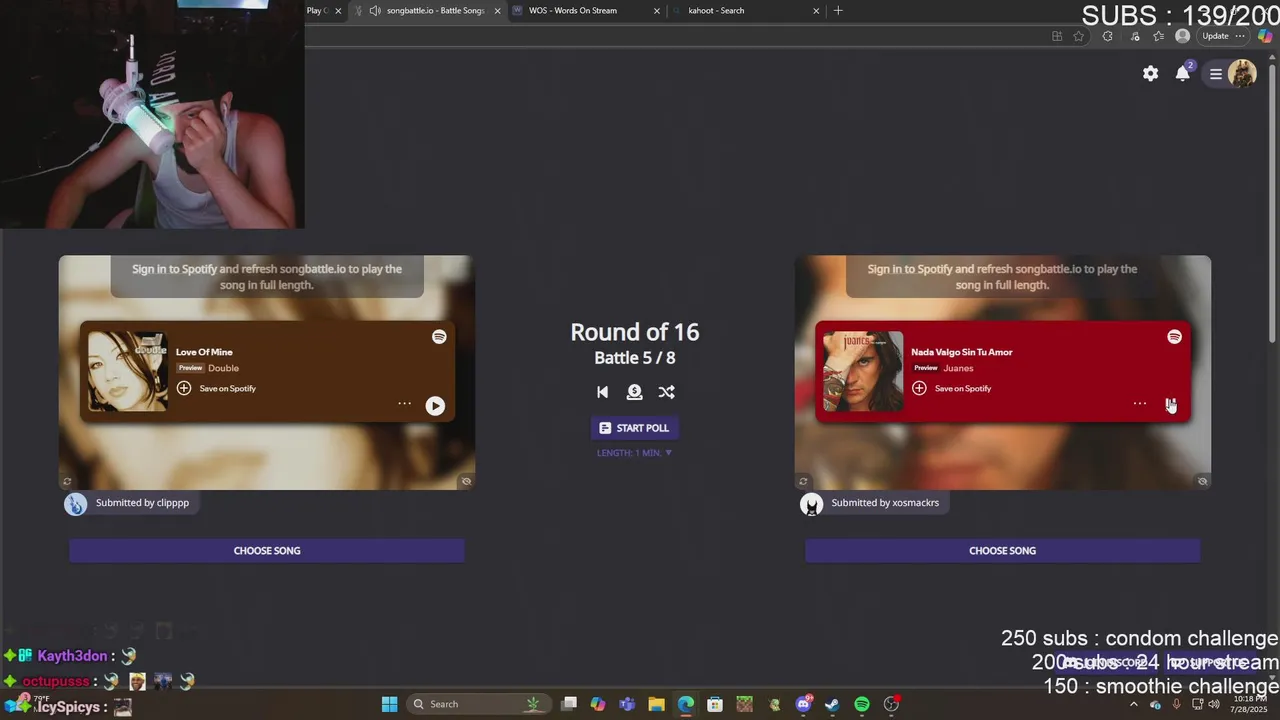Open Microsoft Teams from taskbar

pos(627,704)
